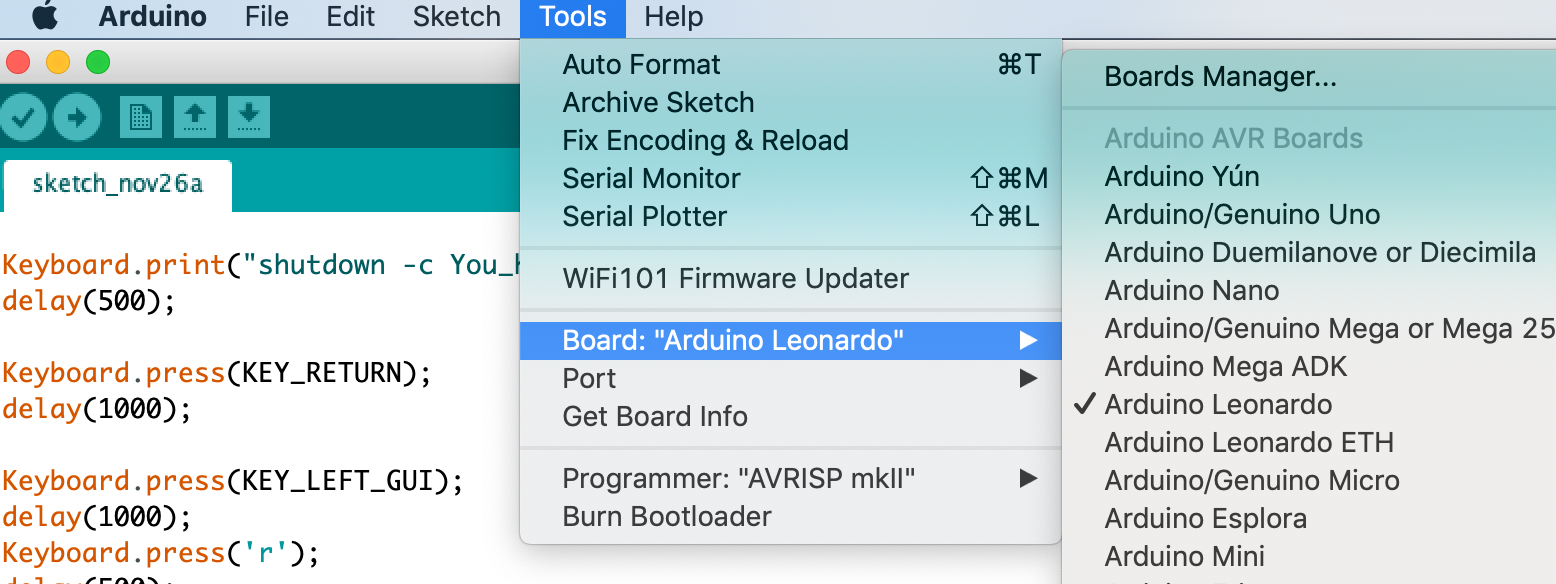
Task: Open the Serial Plotter
Action: click(x=791, y=217)
